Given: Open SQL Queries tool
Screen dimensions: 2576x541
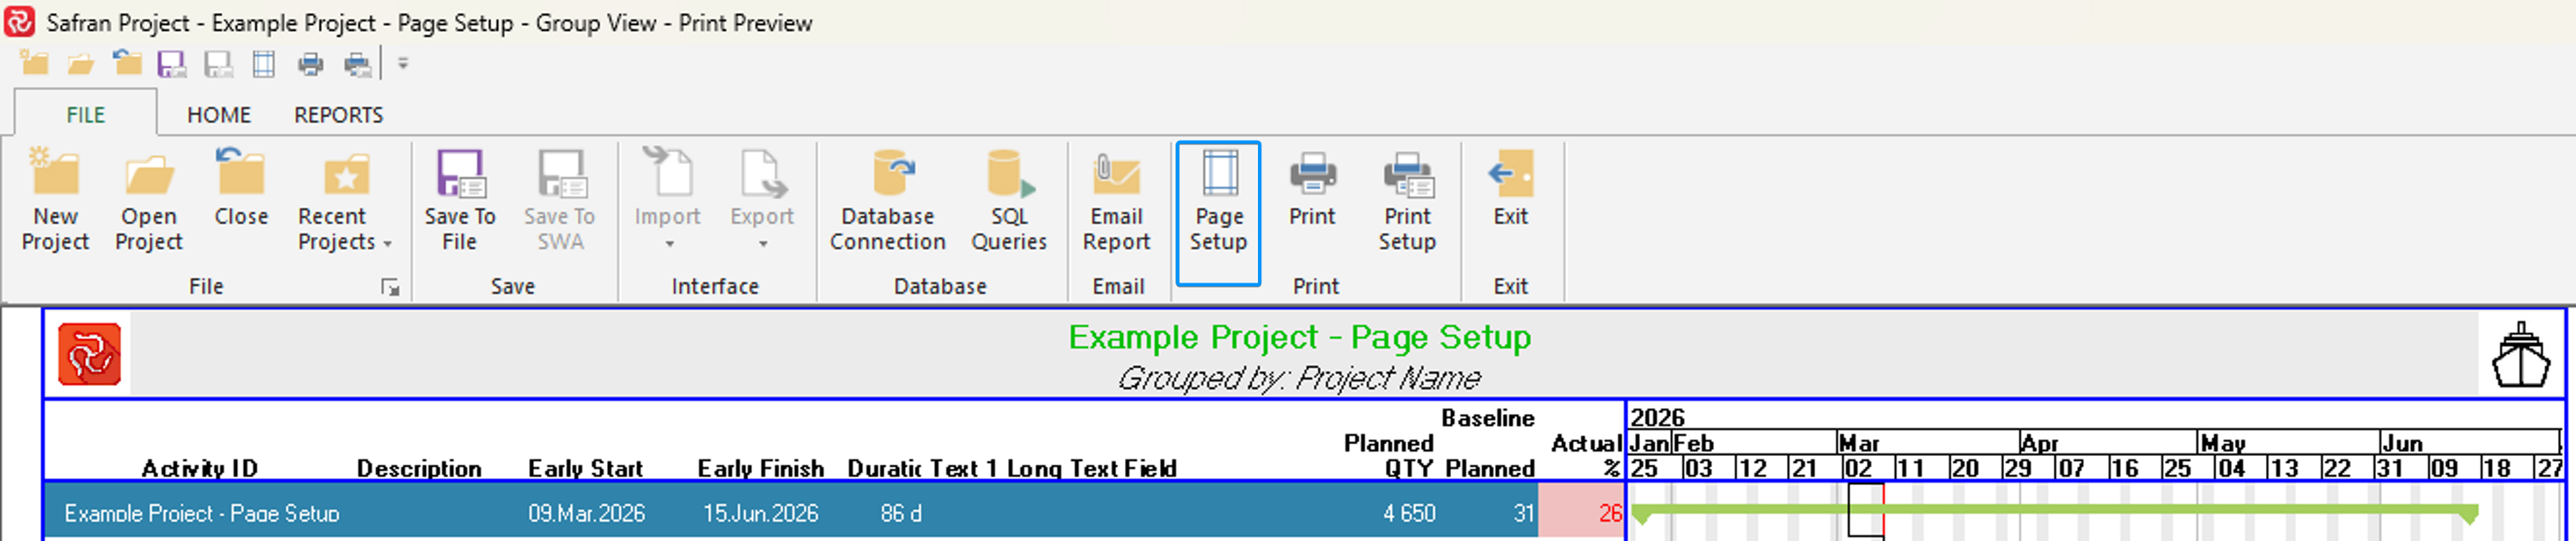Looking at the screenshot, I should click(1008, 200).
